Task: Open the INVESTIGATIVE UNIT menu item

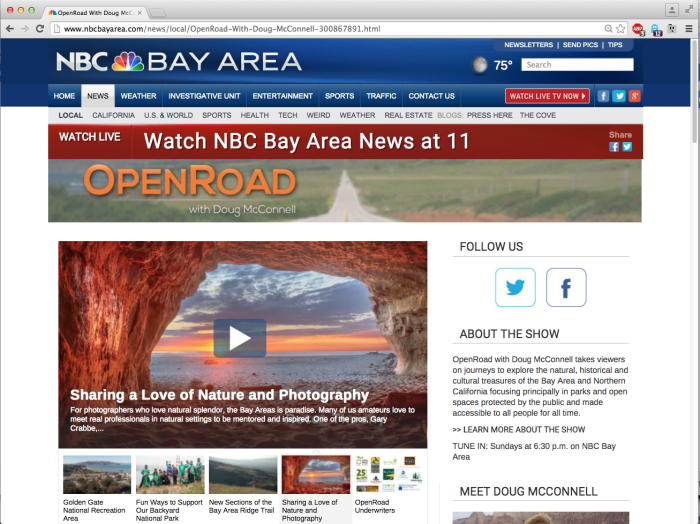Action: pos(204,96)
